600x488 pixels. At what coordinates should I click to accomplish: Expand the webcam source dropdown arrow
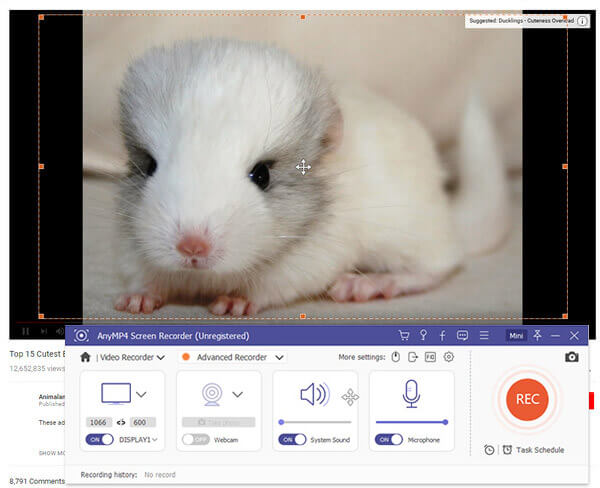point(237,394)
